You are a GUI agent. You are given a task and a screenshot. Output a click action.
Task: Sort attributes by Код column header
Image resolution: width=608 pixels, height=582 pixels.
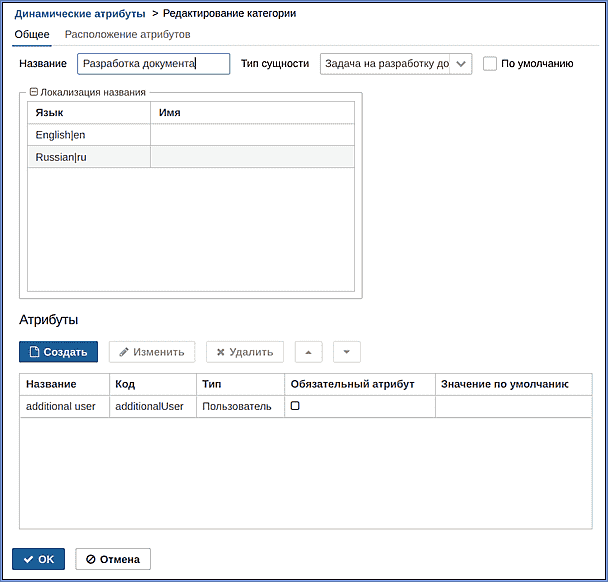[153, 384]
